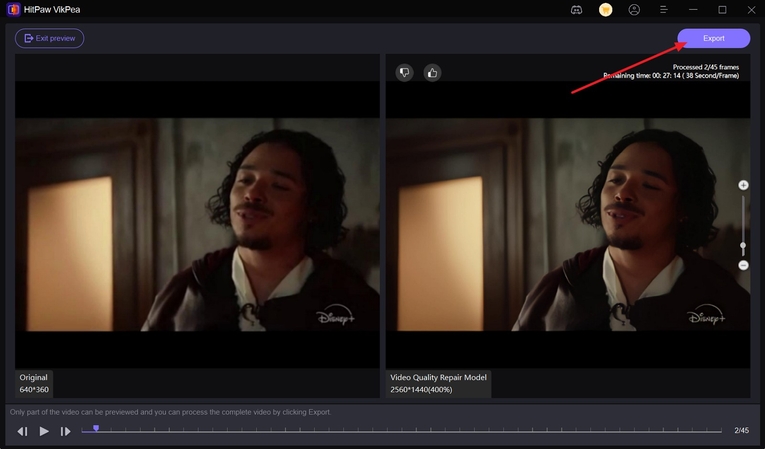Screen dimensions: 765x449
Task: Click the enhanced video preview pane
Action: tap(568, 224)
